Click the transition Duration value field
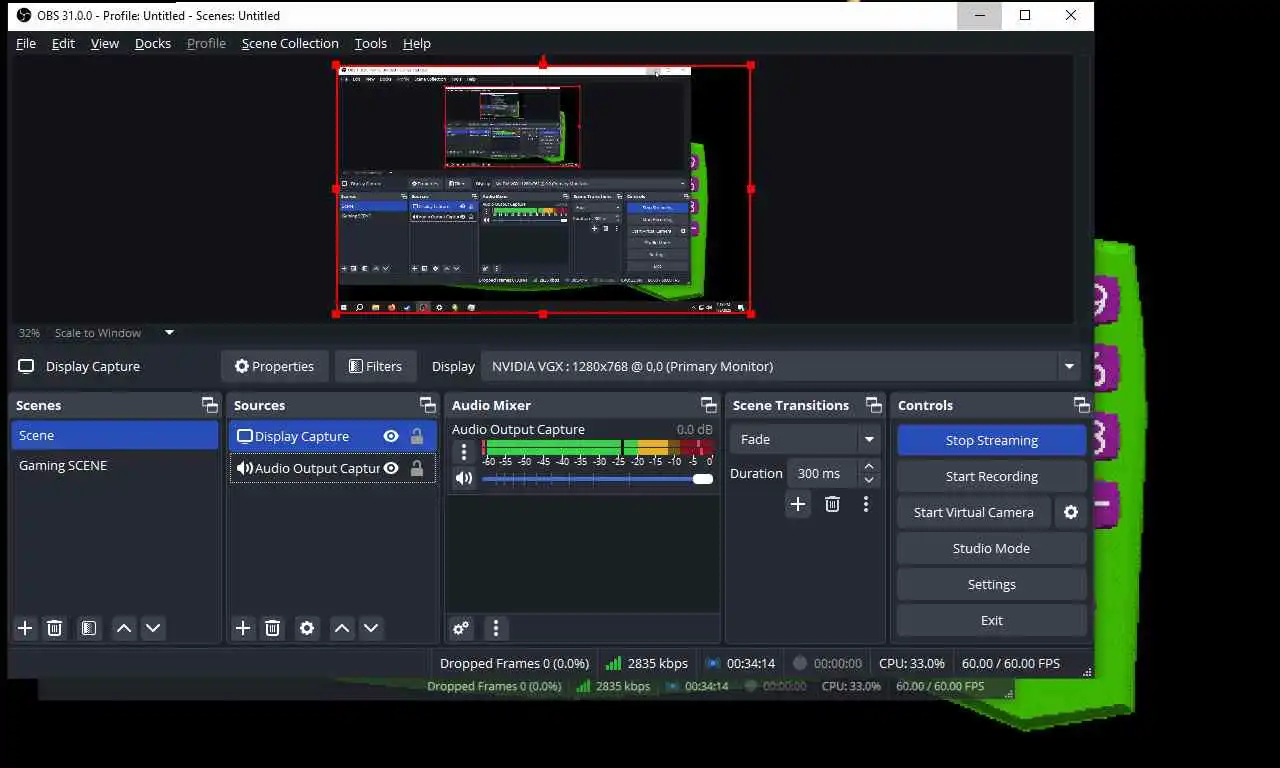 pos(823,473)
